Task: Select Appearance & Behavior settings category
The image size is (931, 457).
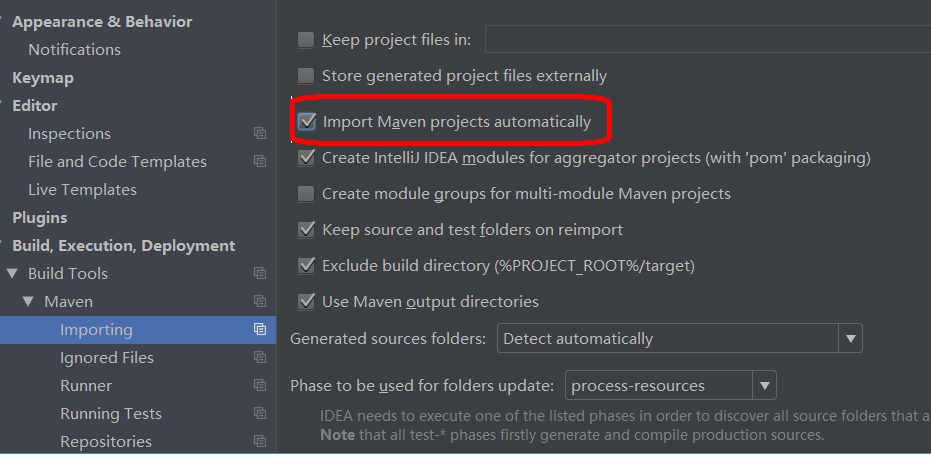Action: click(x=102, y=22)
